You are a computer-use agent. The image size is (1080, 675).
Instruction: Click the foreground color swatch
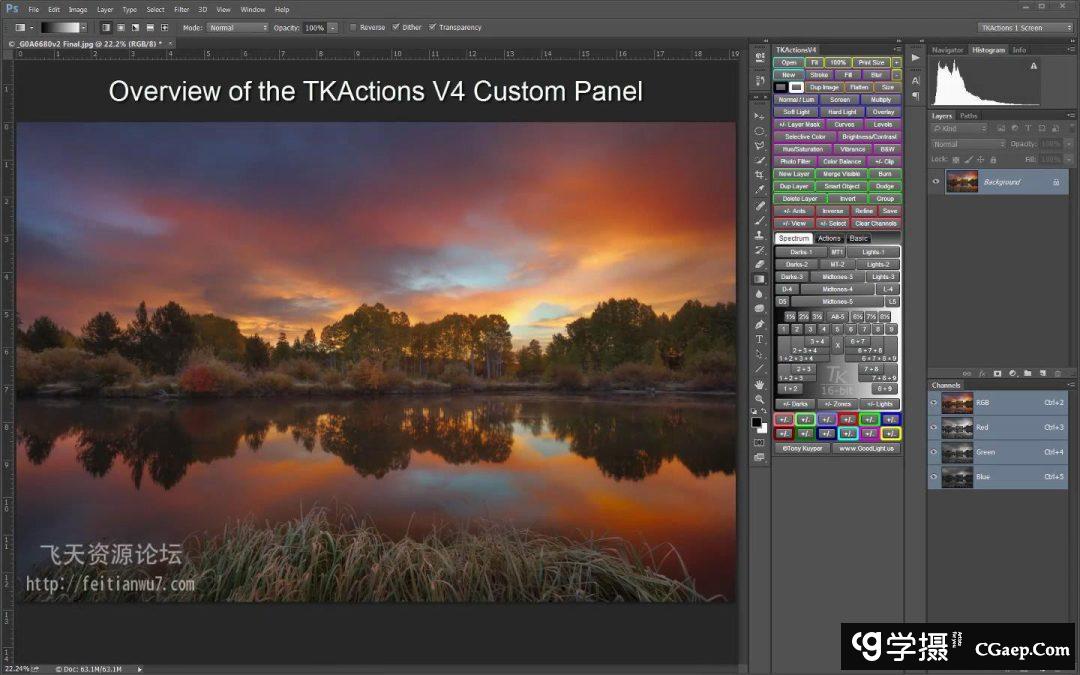click(x=756, y=422)
